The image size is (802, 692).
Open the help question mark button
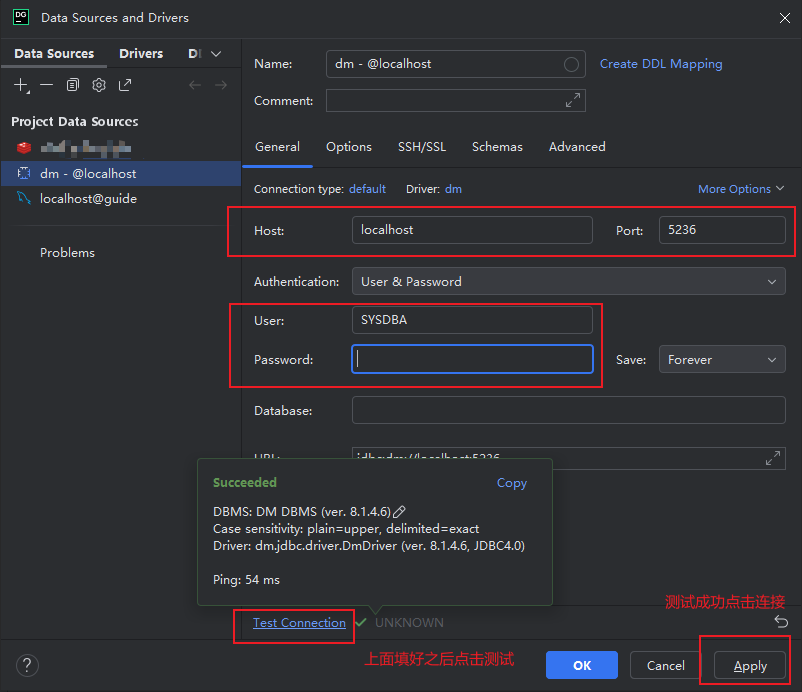(x=27, y=665)
